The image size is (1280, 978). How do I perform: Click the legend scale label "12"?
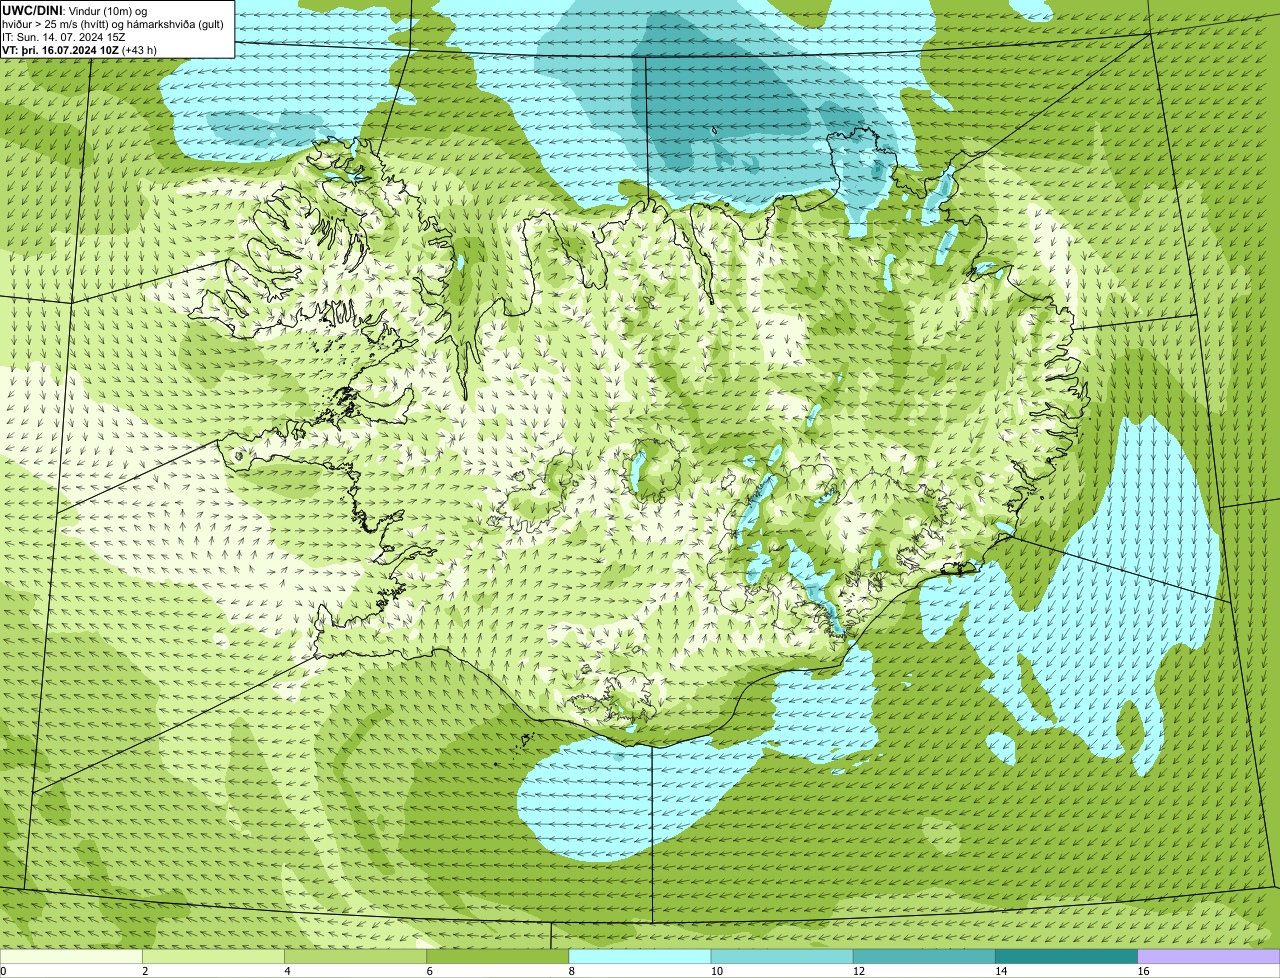[x=858, y=971]
